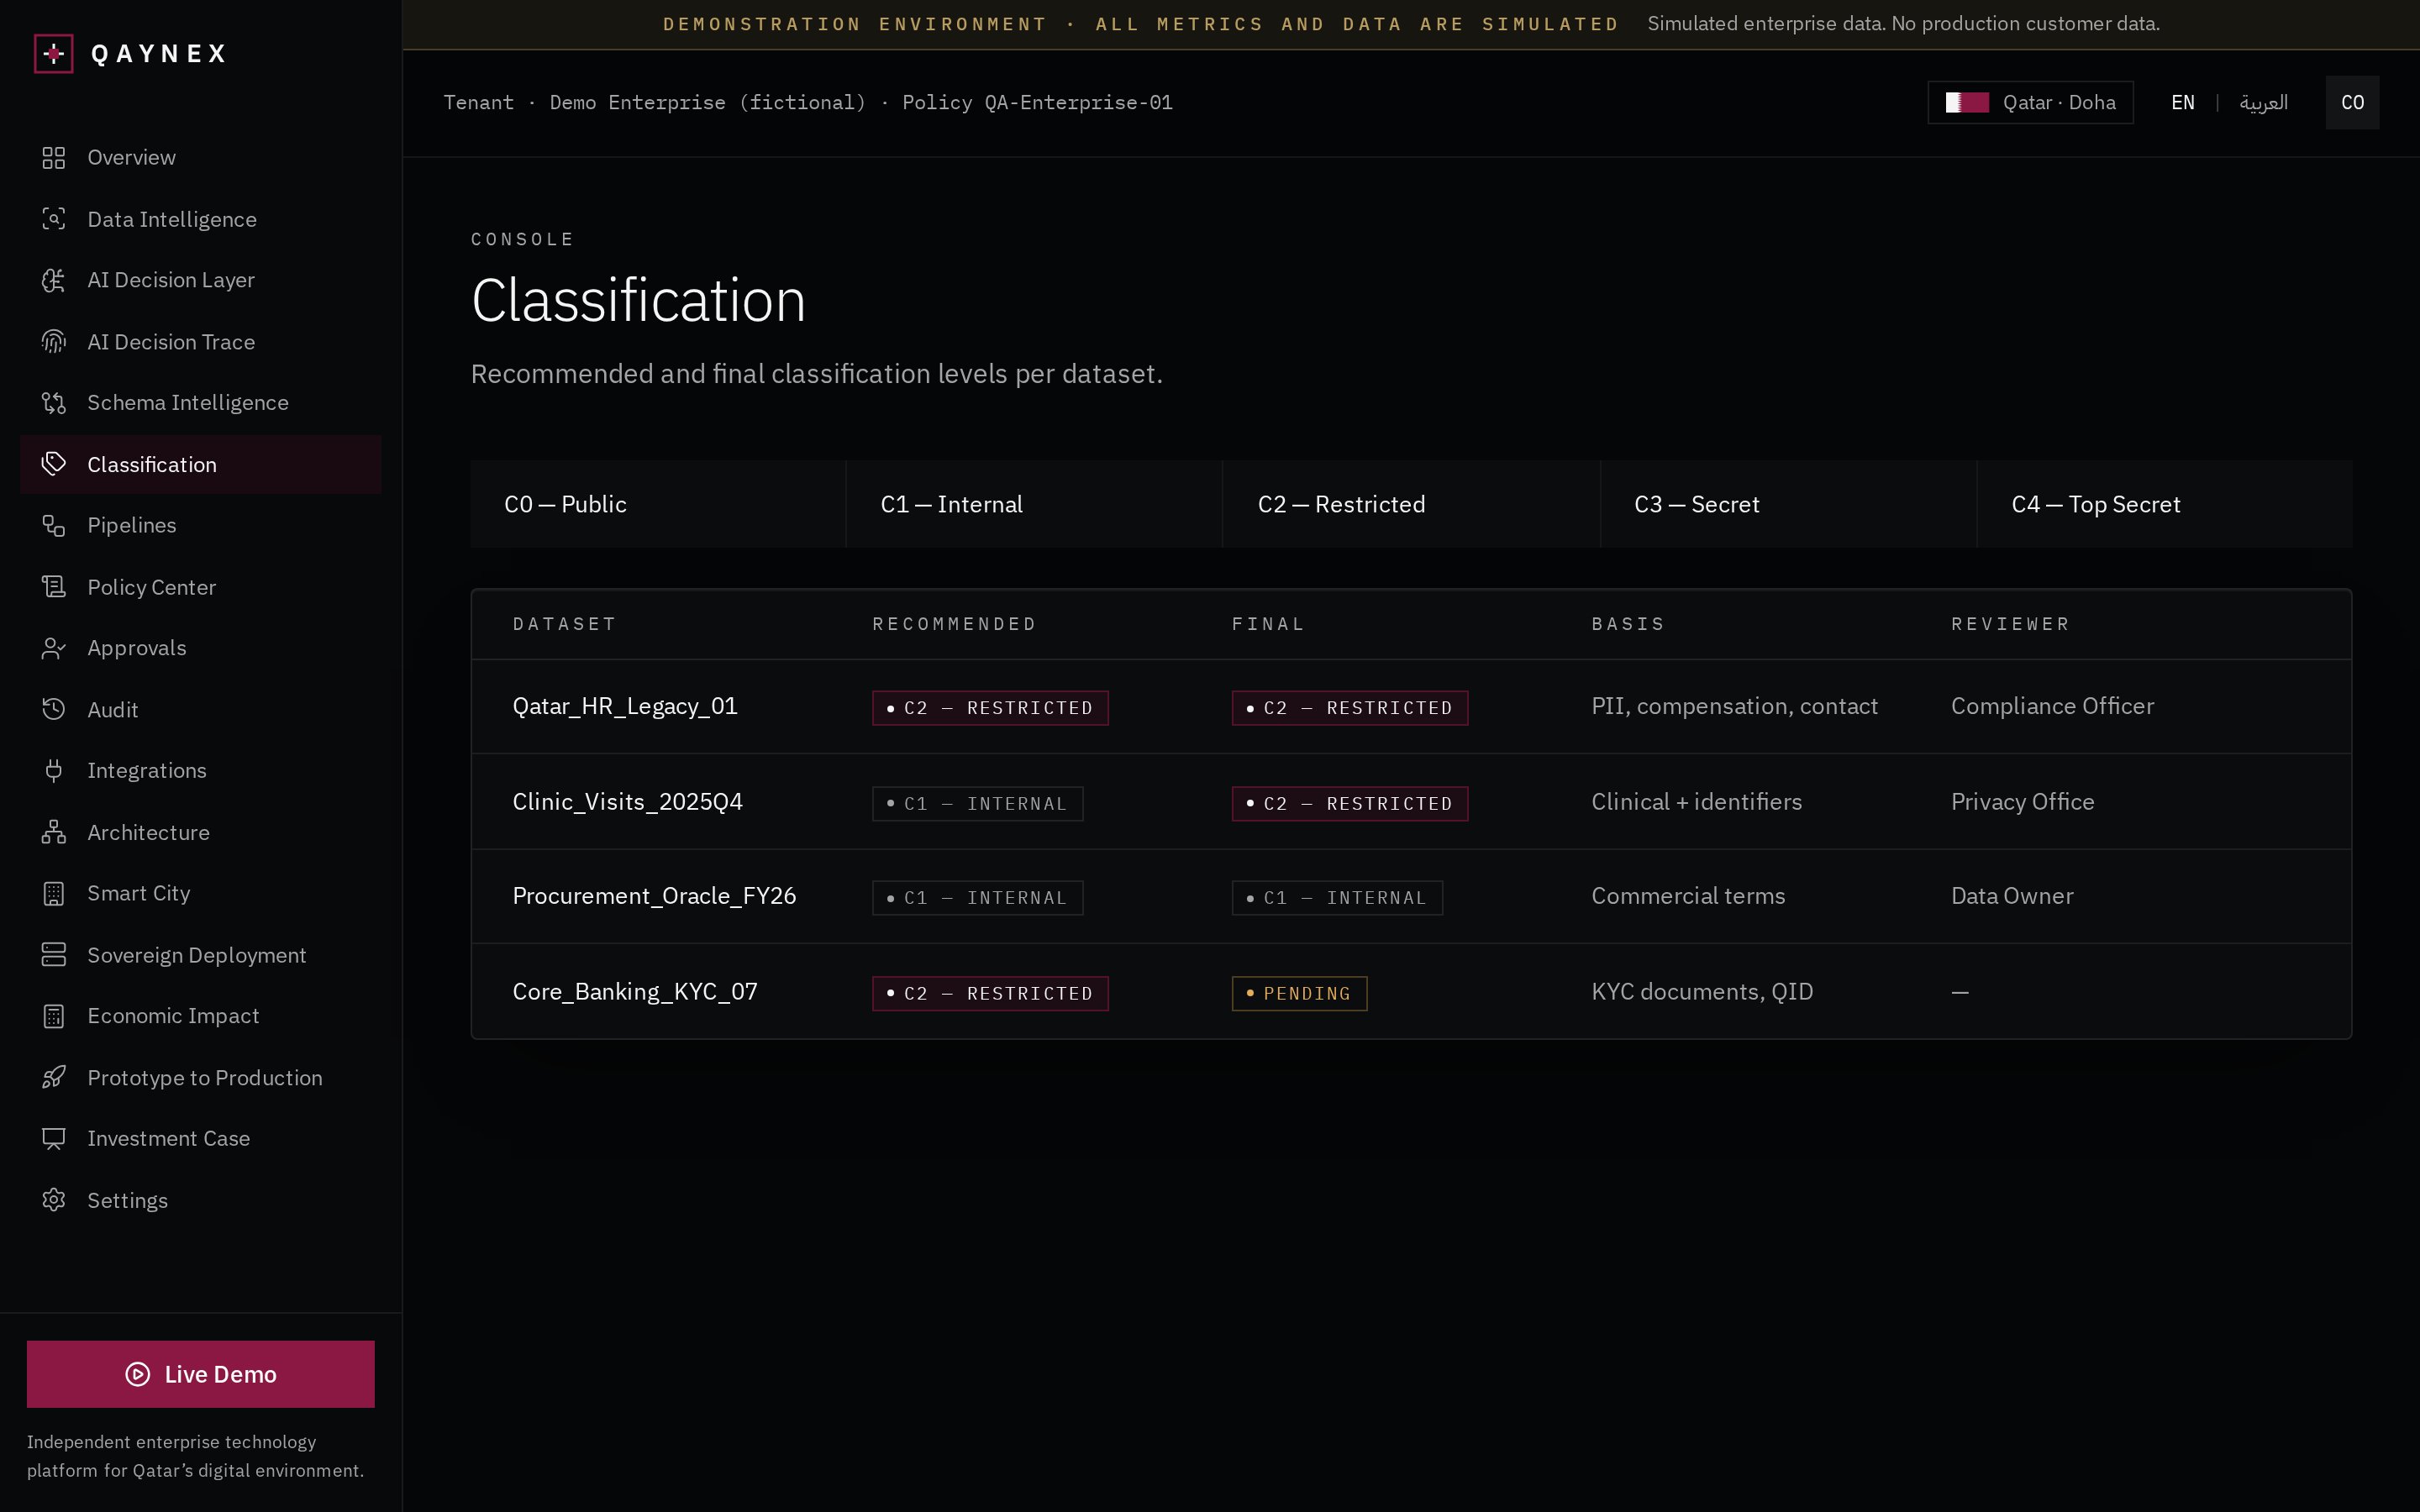The height and width of the screenshot is (1512, 2420).
Task: Open the Data Intelligence page
Action: [200, 219]
